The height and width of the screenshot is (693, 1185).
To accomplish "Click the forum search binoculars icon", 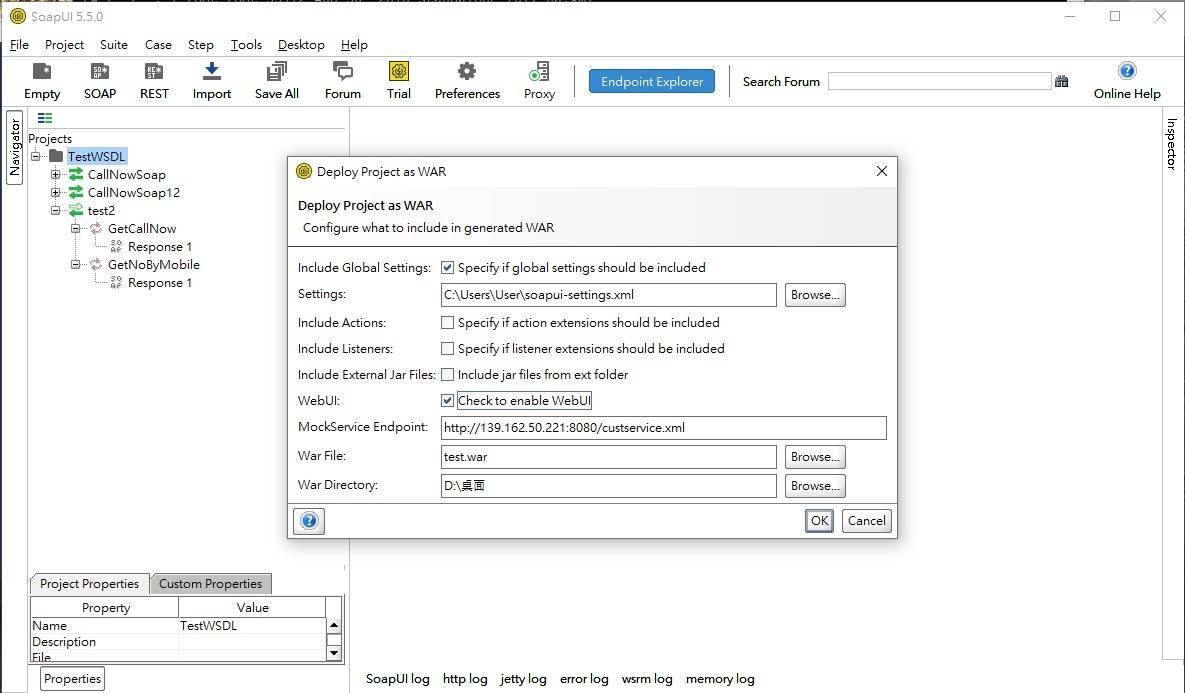I will point(1061,82).
